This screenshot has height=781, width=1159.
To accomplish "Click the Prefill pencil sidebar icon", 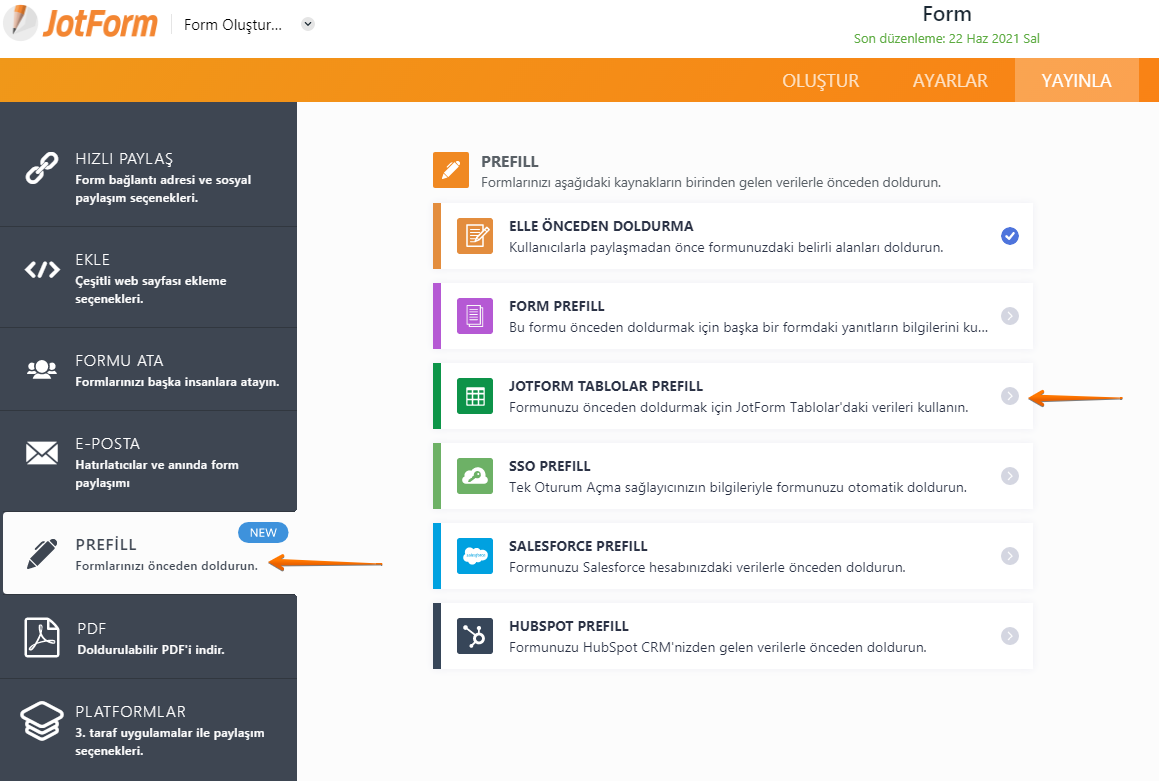I will coord(42,553).
